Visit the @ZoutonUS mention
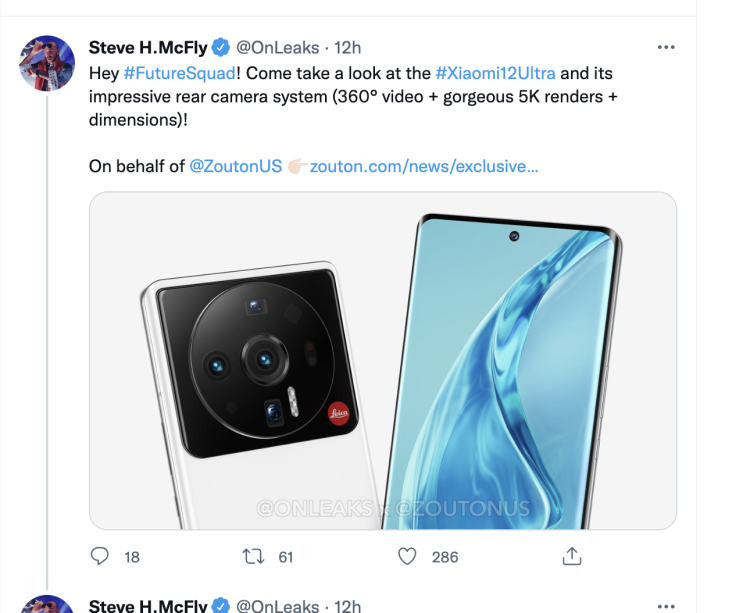 (236, 166)
